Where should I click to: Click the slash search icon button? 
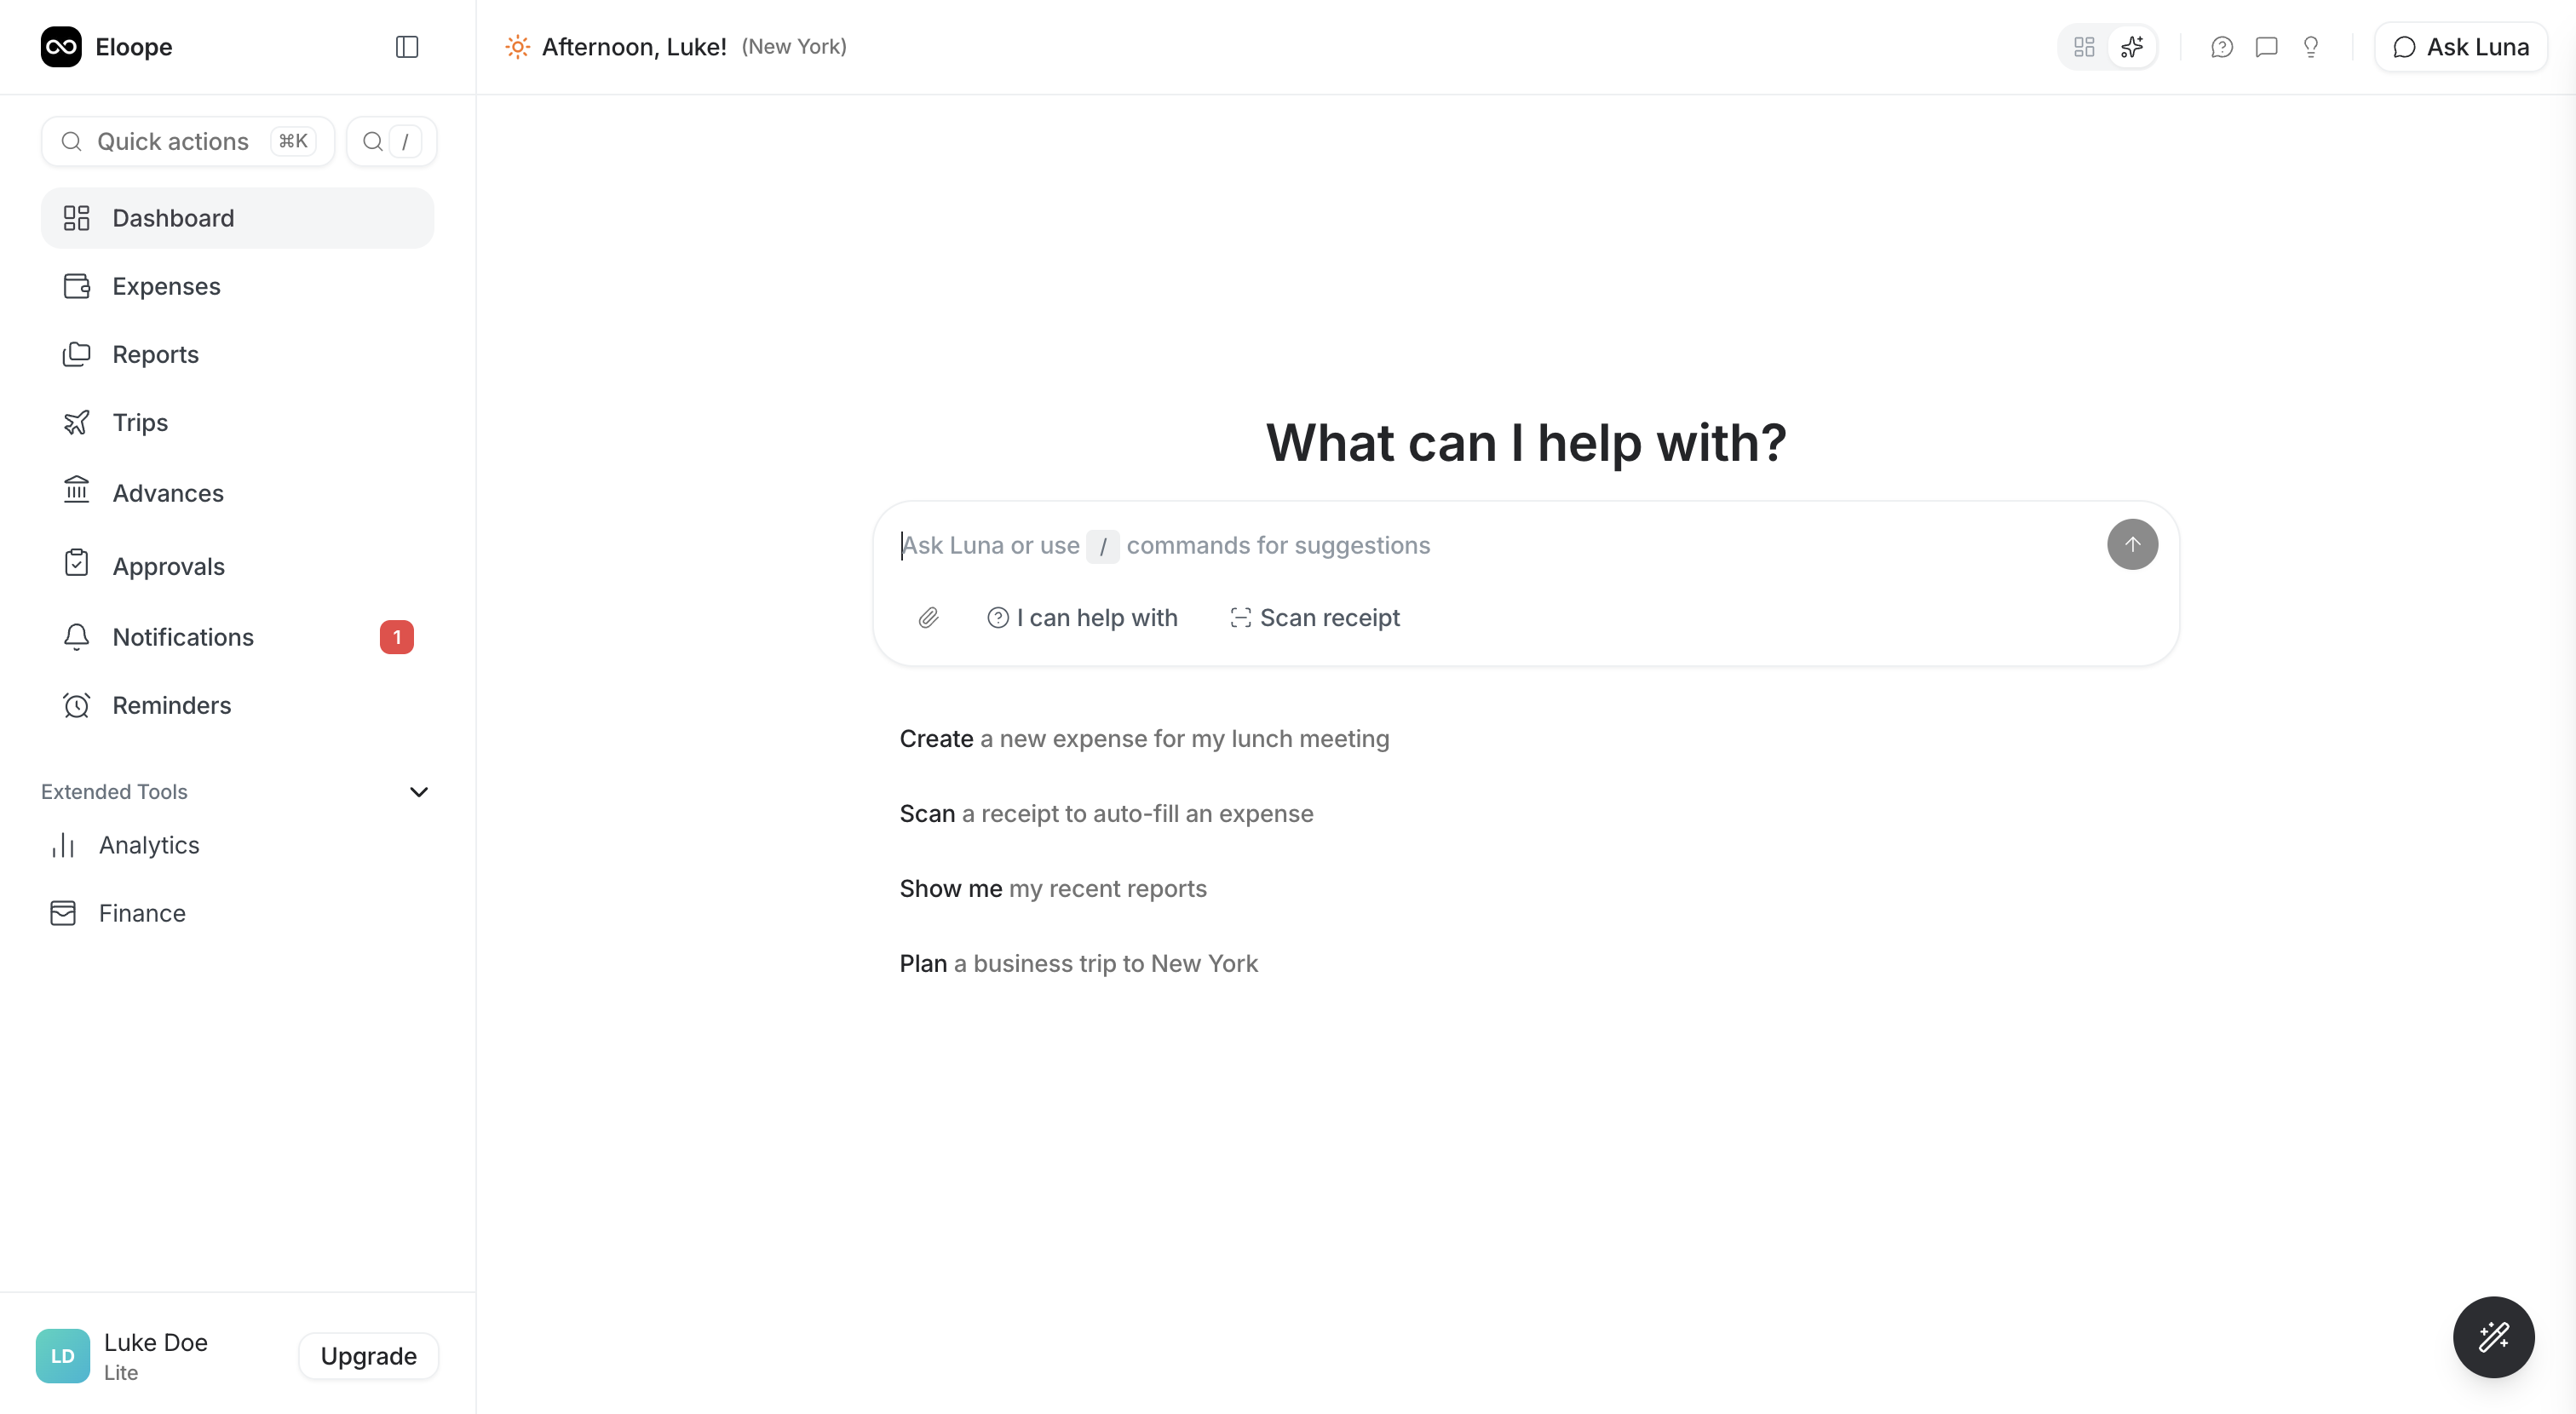(391, 142)
